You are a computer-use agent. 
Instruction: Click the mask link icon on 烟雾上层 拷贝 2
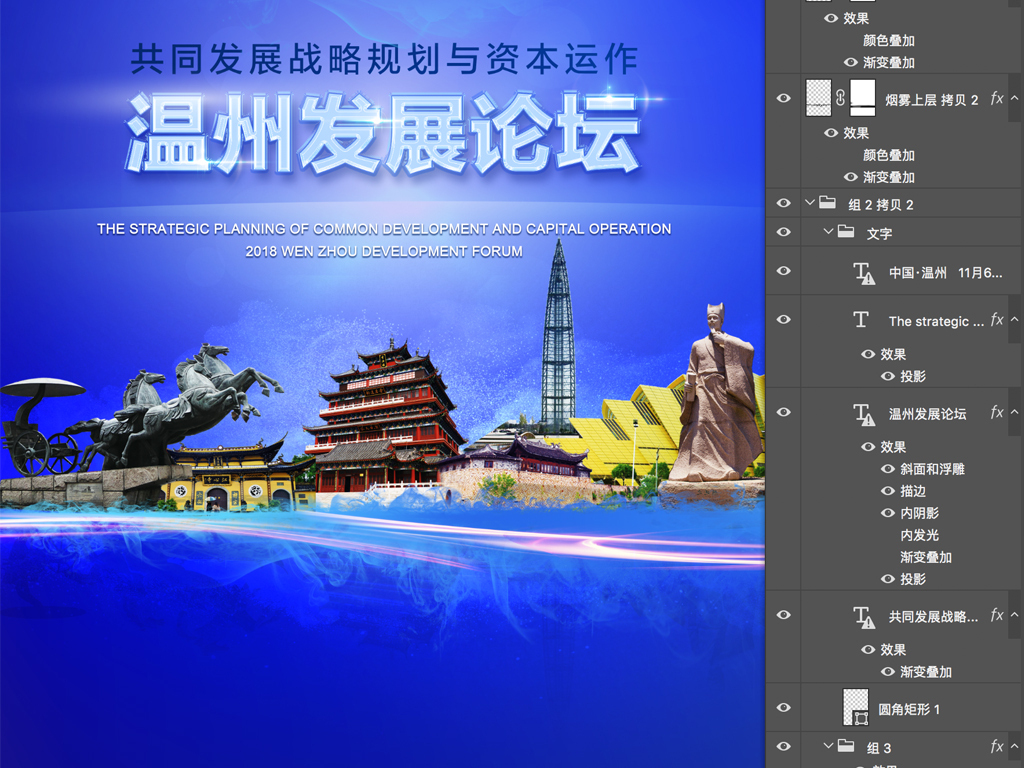[841, 98]
